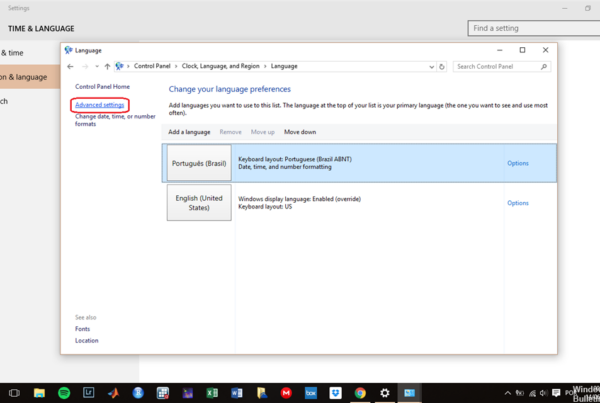Image resolution: width=600 pixels, height=403 pixels.
Task: Open Dropbox from the taskbar
Action: (336, 393)
